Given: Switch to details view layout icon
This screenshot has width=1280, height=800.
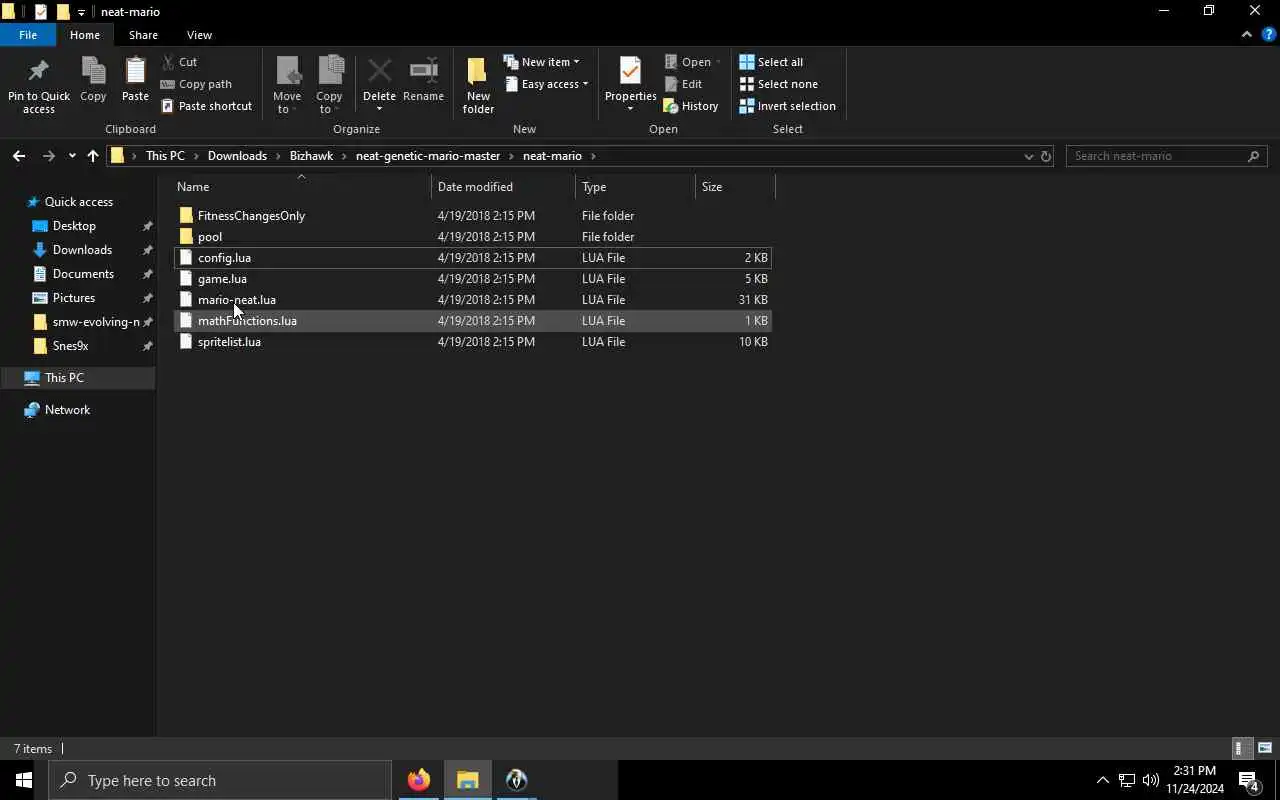Looking at the screenshot, I should (x=1240, y=748).
